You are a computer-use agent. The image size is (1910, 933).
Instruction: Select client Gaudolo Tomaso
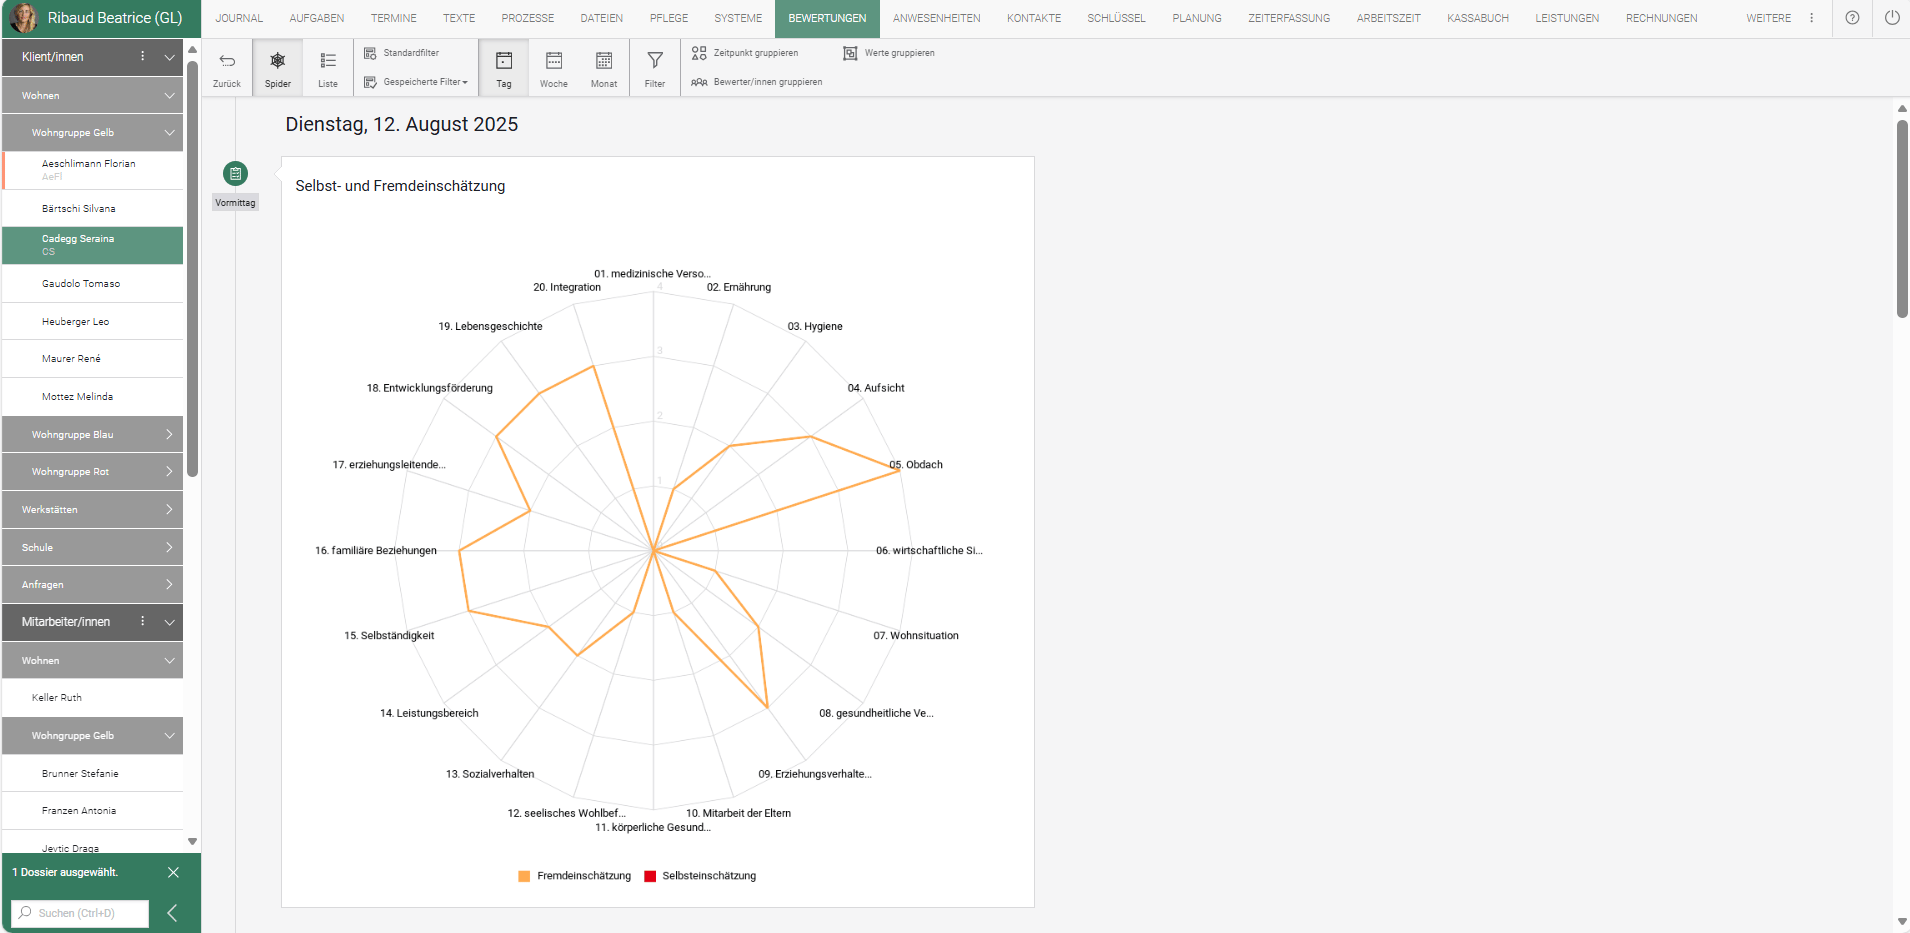click(x=81, y=284)
